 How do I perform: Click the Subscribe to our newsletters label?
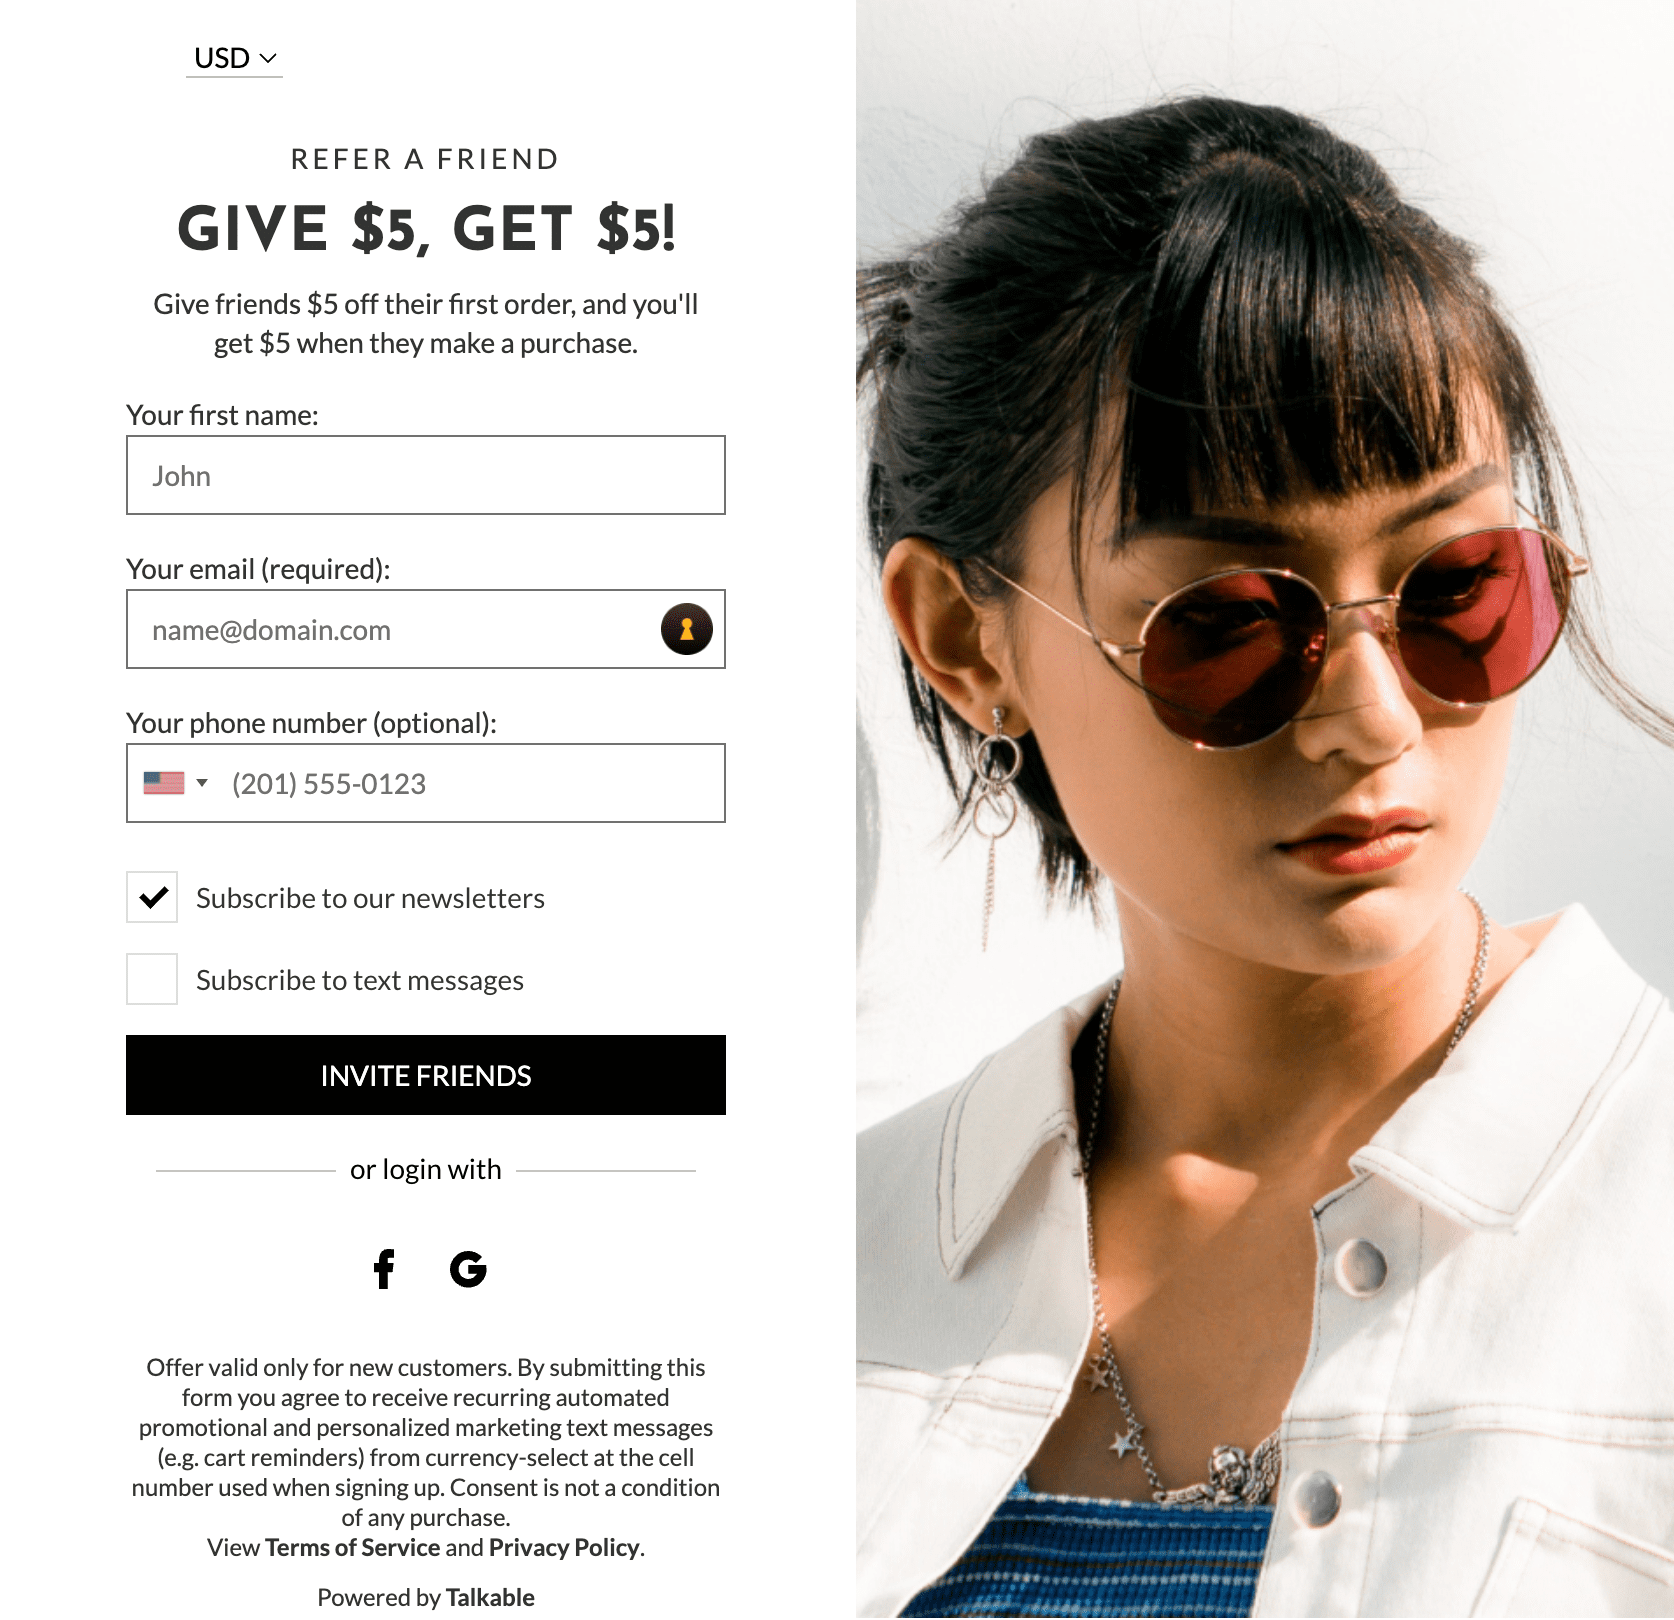[370, 898]
